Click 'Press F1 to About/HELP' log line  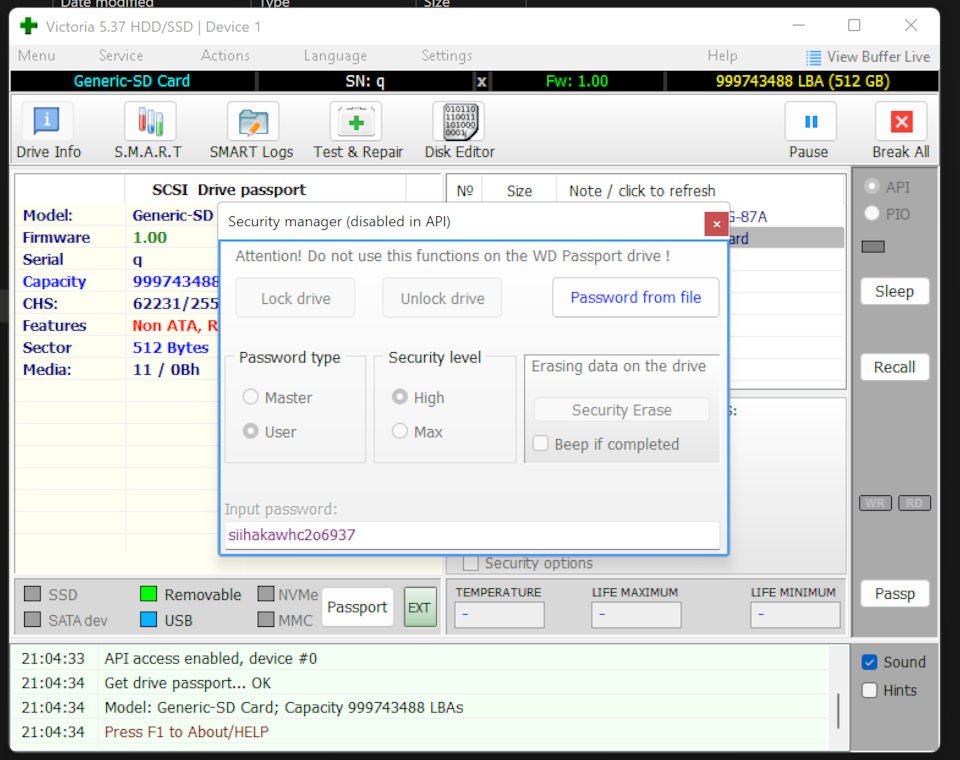pyautogui.click(x=186, y=732)
